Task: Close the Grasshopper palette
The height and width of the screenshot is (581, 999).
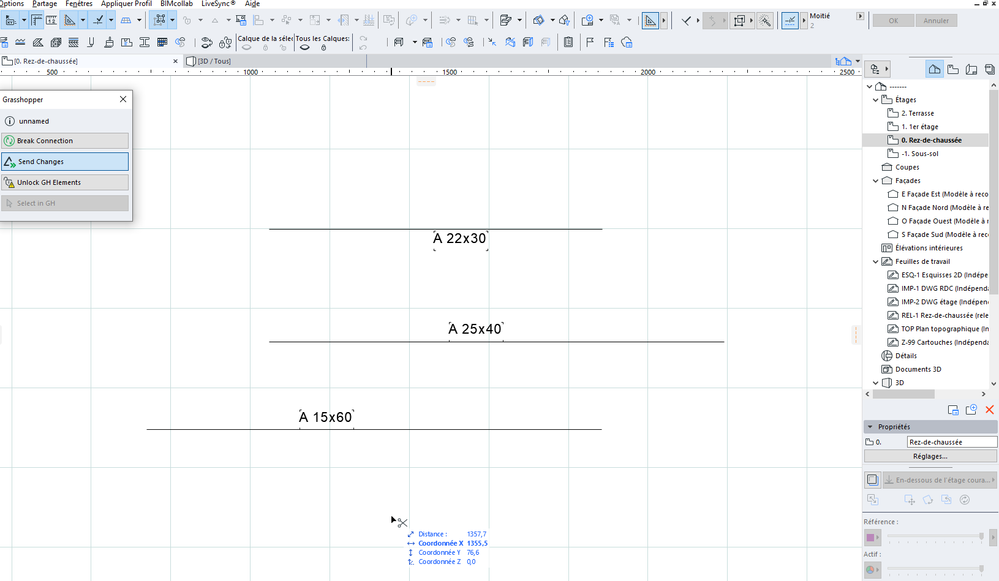Action: coord(123,99)
